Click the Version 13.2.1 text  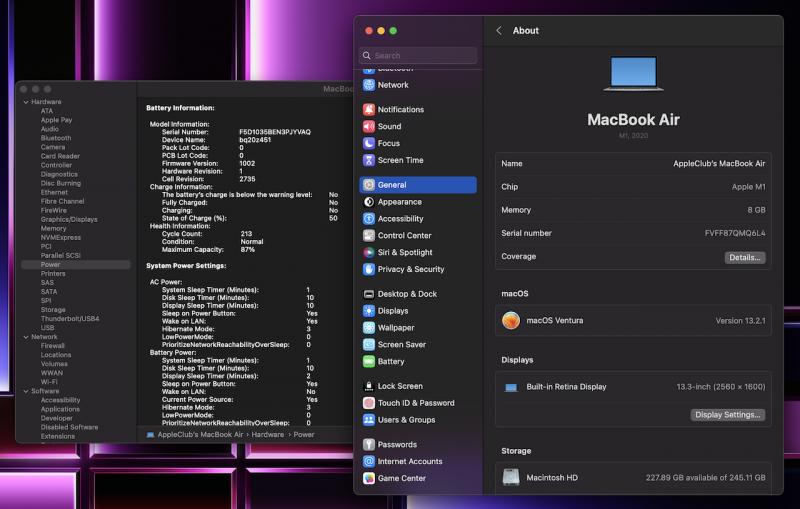click(x=740, y=321)
